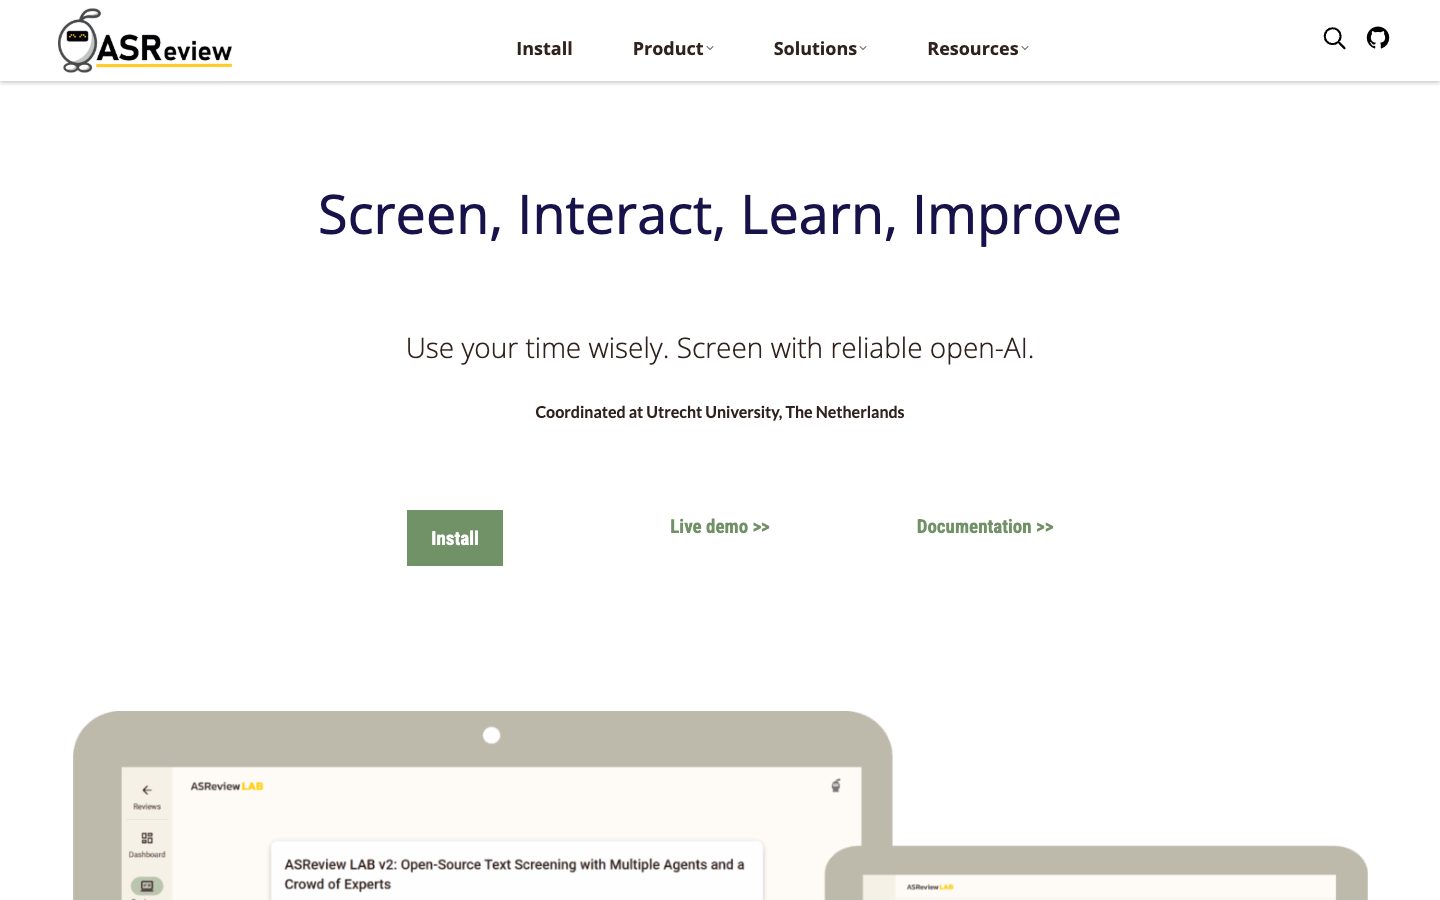Expand the Resources dropdown menu
The image size is (1440, 900).
(x=977, y=48)
